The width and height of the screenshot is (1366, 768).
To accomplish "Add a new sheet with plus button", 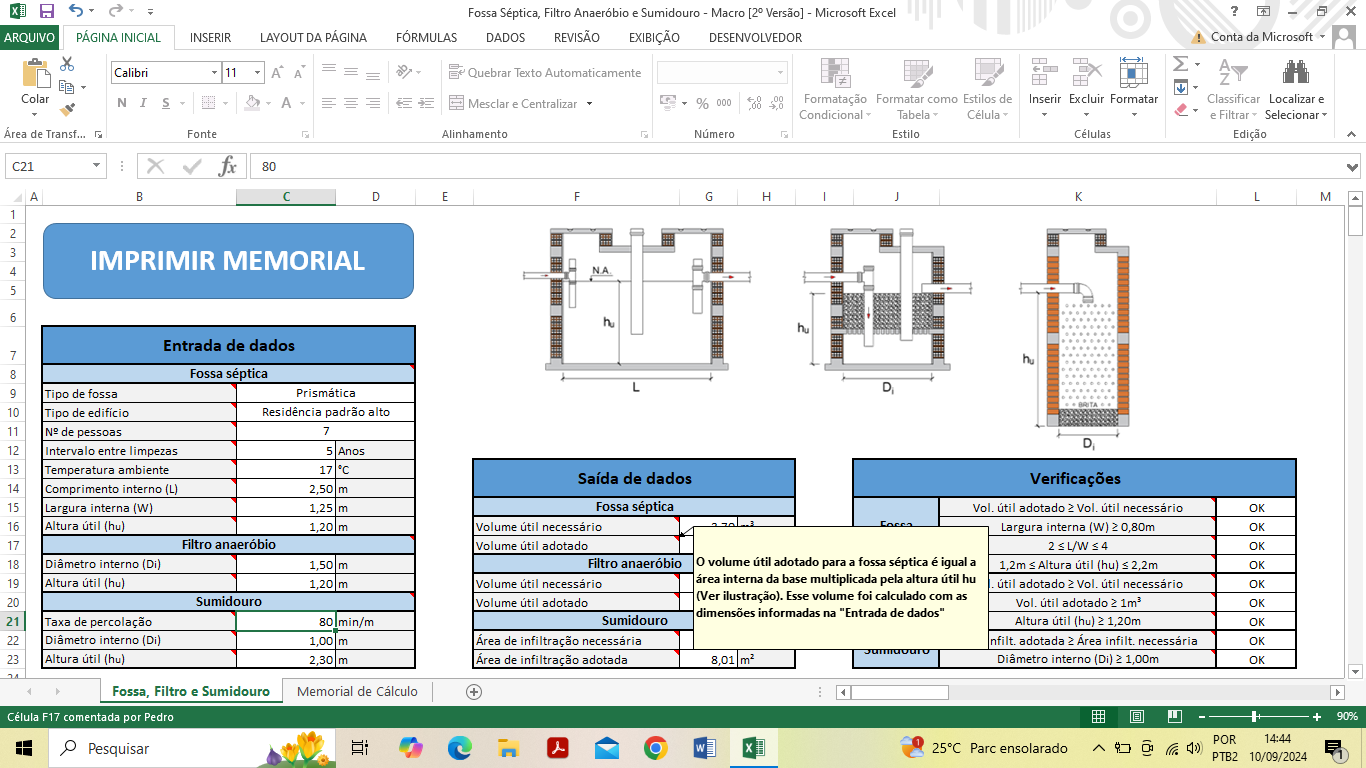I will [x=474, y=692].
